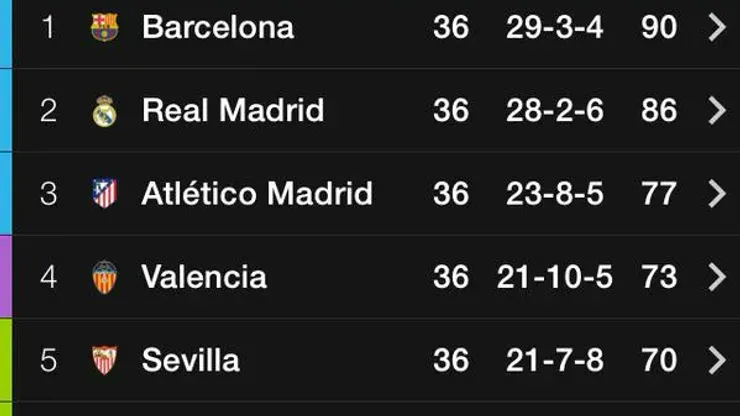
Task: Click Real Madrid's 86 points value
Action: point(659,110)
